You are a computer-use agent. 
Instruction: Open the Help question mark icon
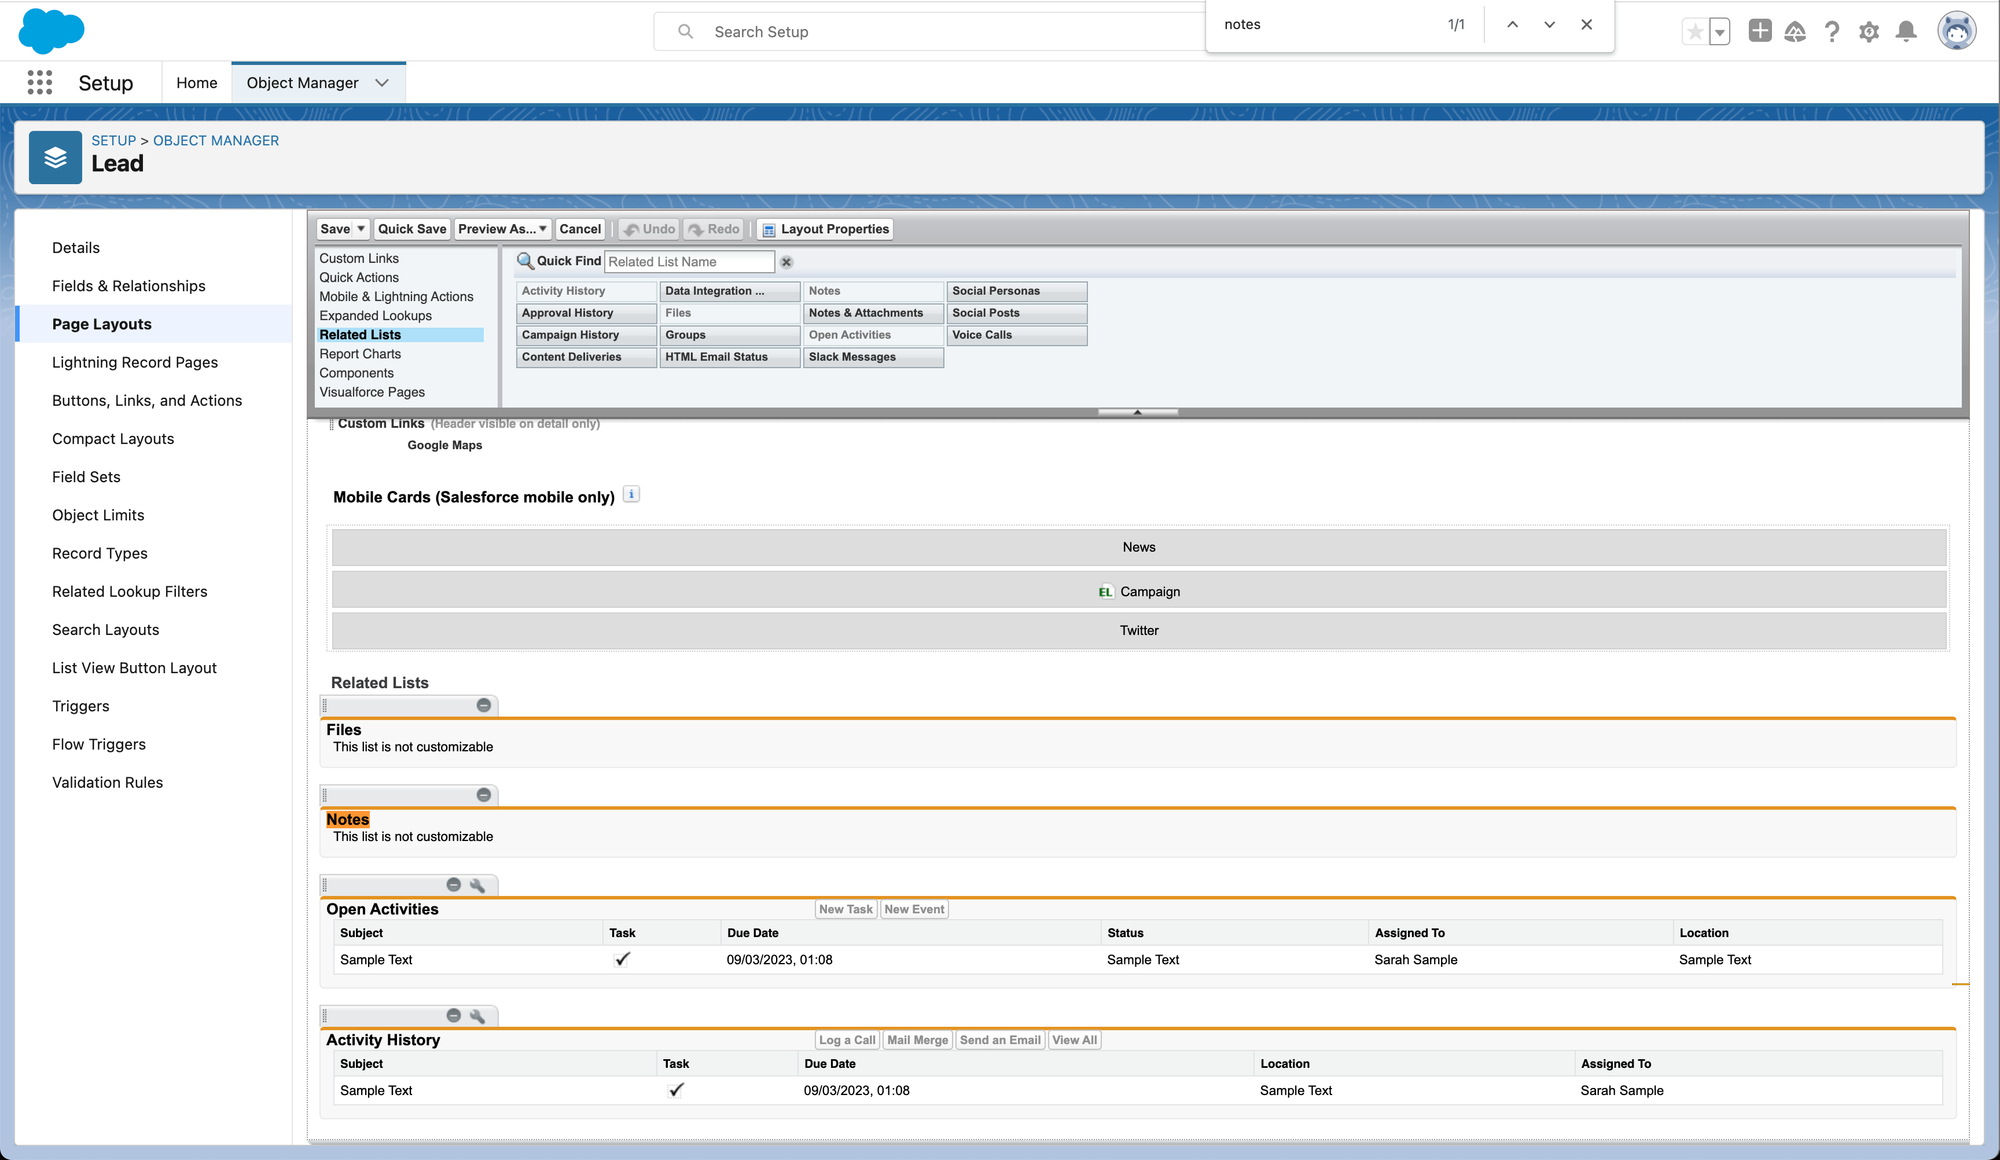tap(1832, 32)
